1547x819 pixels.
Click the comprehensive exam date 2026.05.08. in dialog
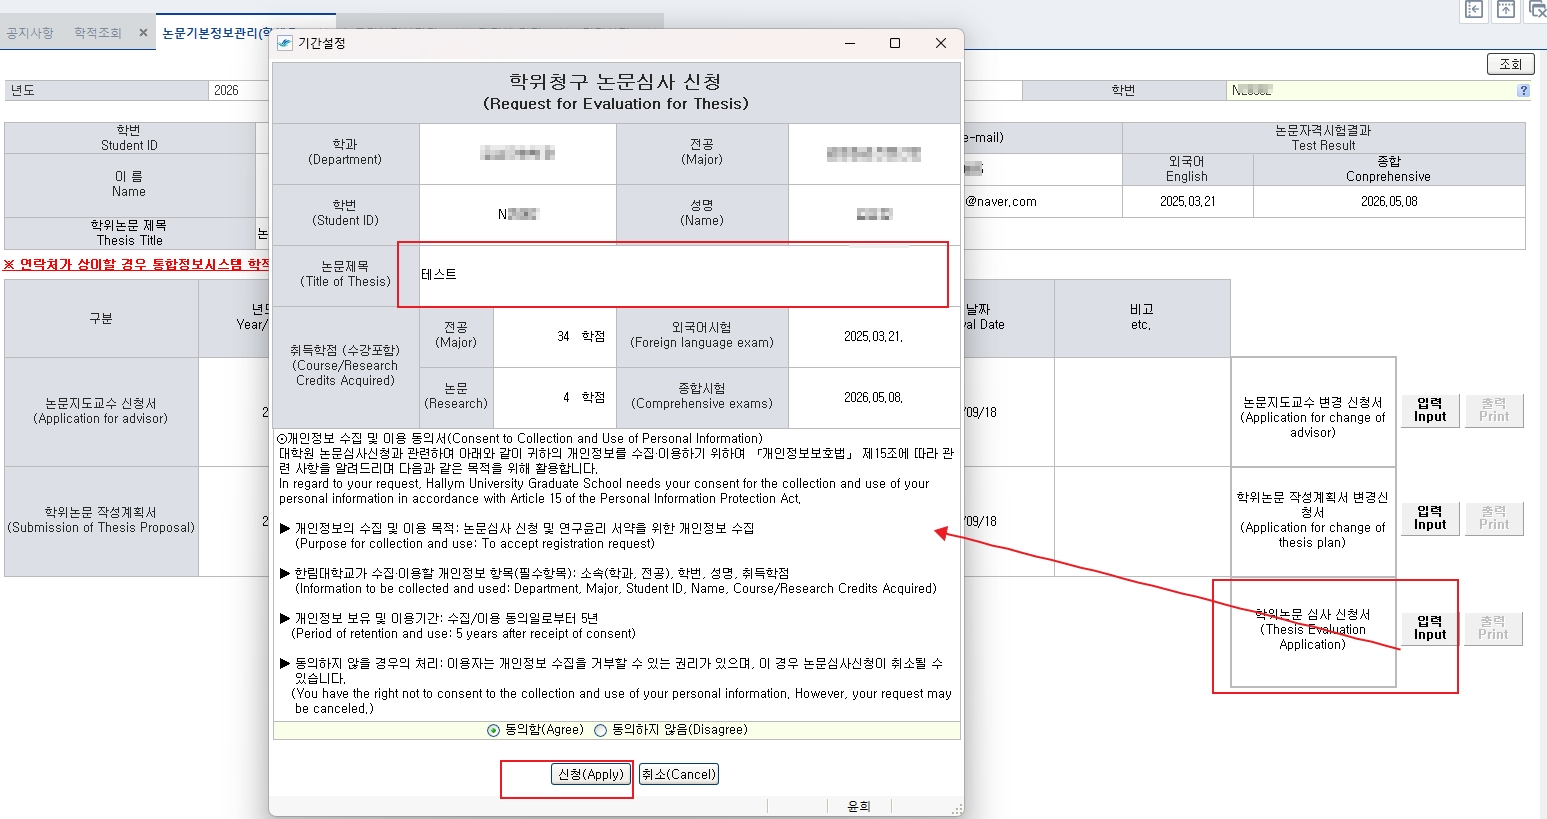pos(874,398)
